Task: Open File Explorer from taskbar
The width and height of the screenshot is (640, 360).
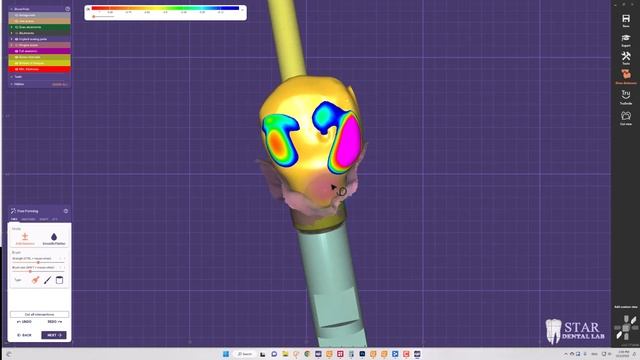Action: pyautogui.click(x=285, y=354)
